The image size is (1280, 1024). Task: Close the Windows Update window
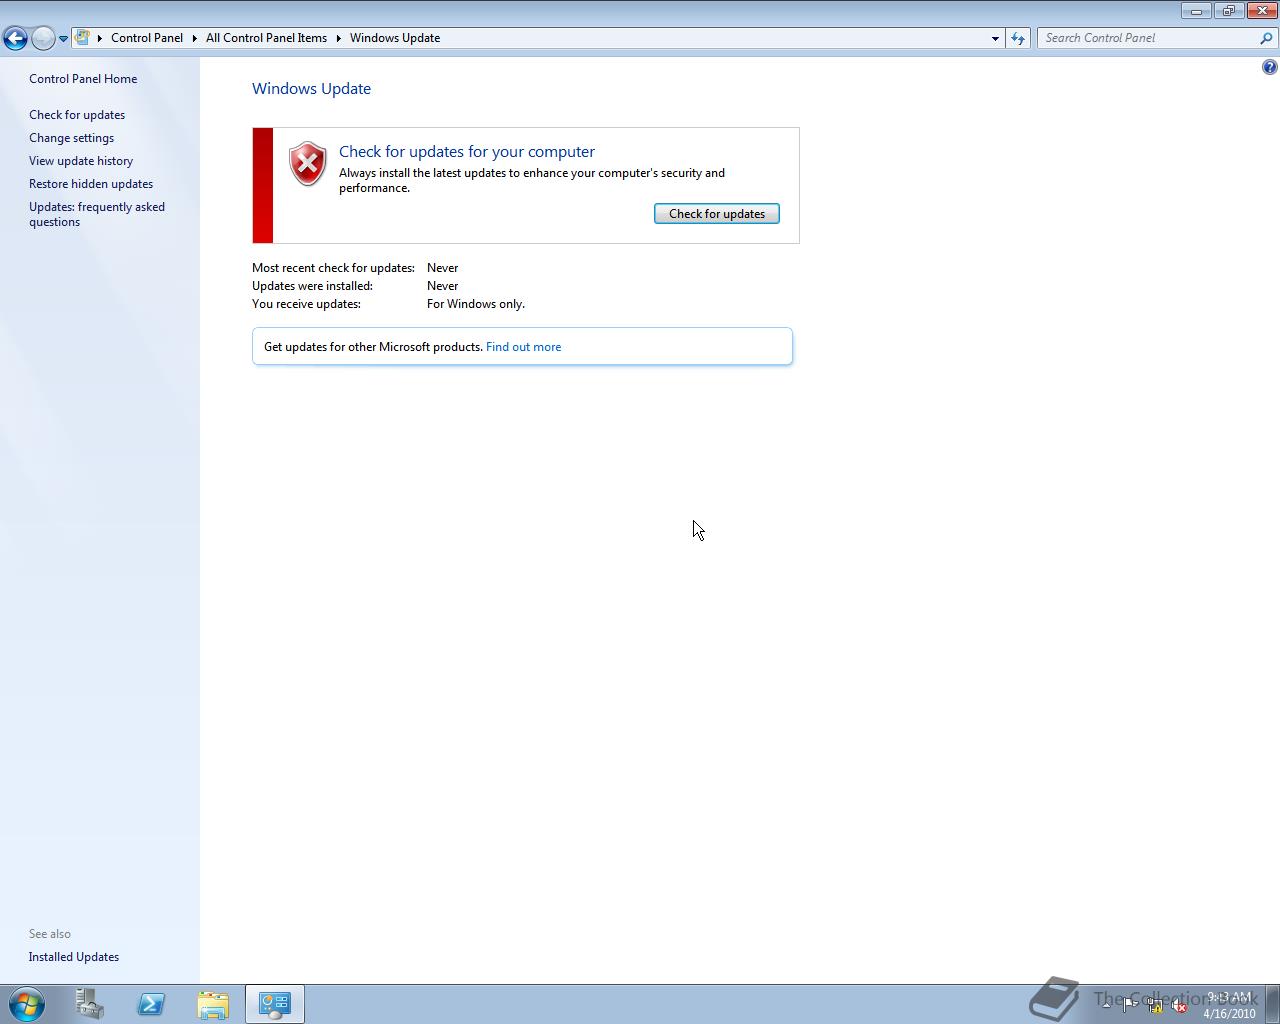[1262, 10]
